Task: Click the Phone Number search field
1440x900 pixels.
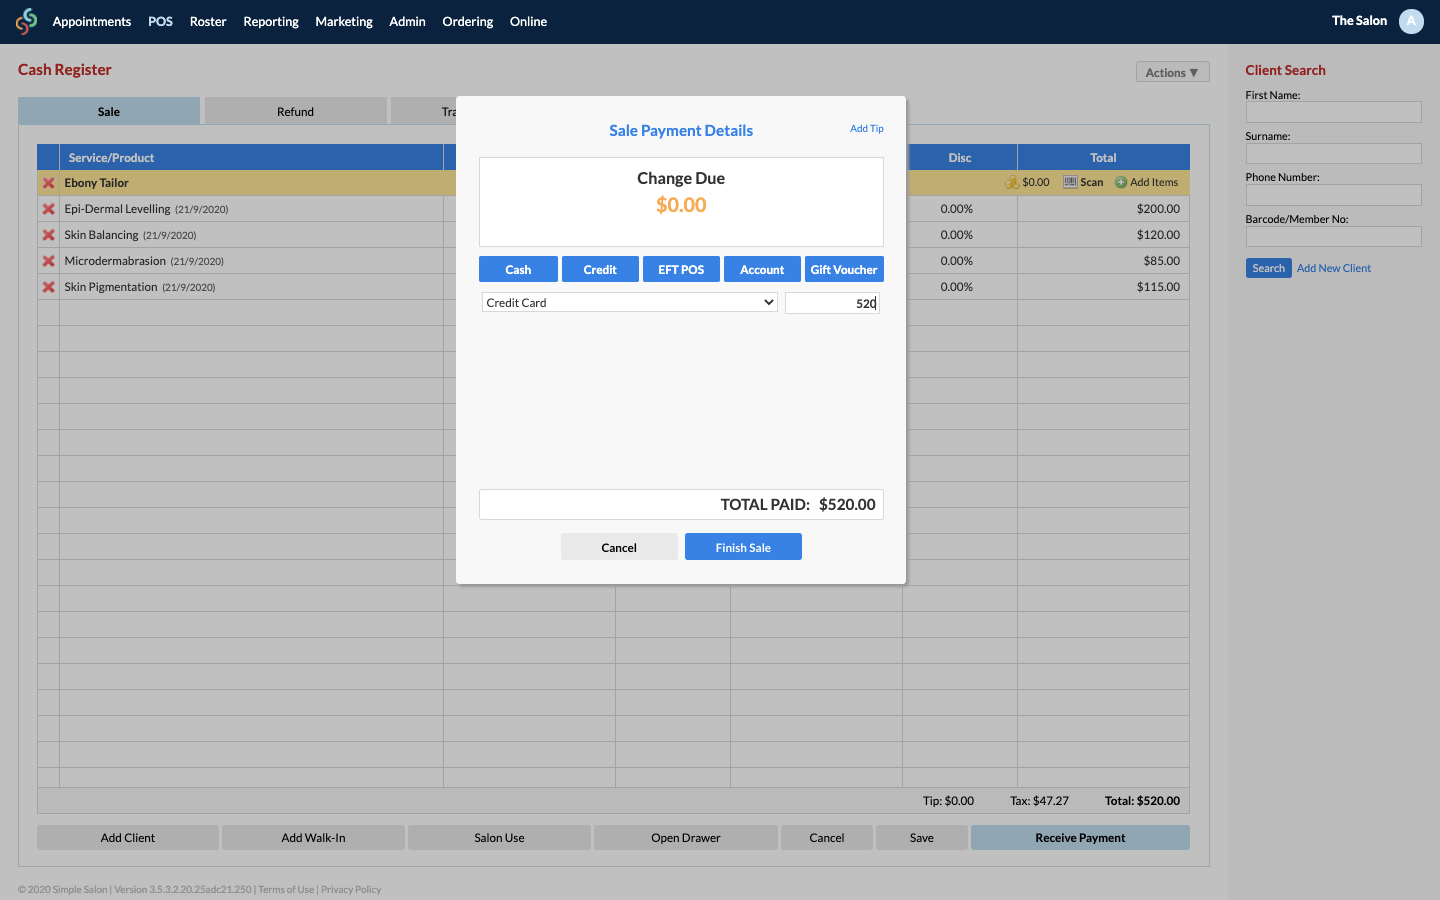Action: [1333, 195]
